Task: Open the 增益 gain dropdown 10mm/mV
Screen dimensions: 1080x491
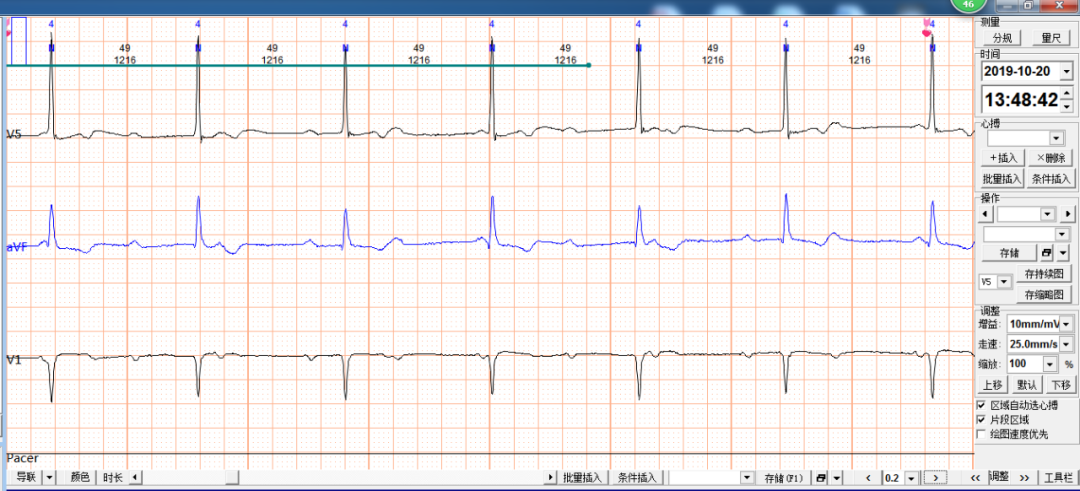Action: pos(1066,323)
